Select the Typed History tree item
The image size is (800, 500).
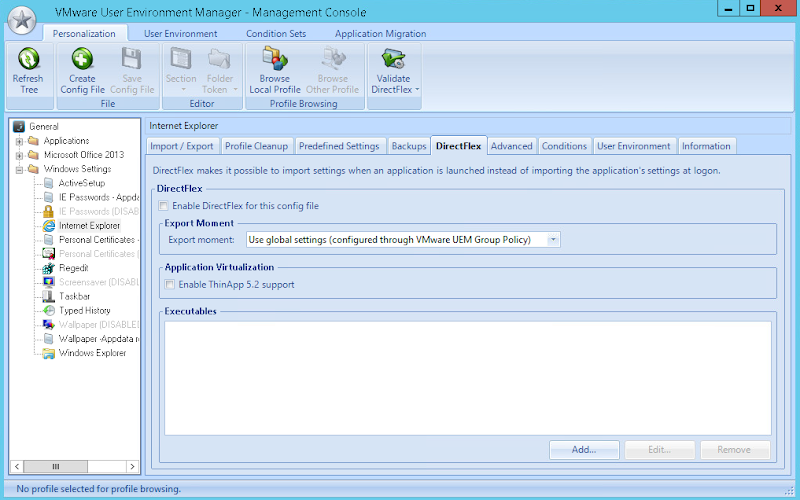pyautogui.click(x=85, y=310)
